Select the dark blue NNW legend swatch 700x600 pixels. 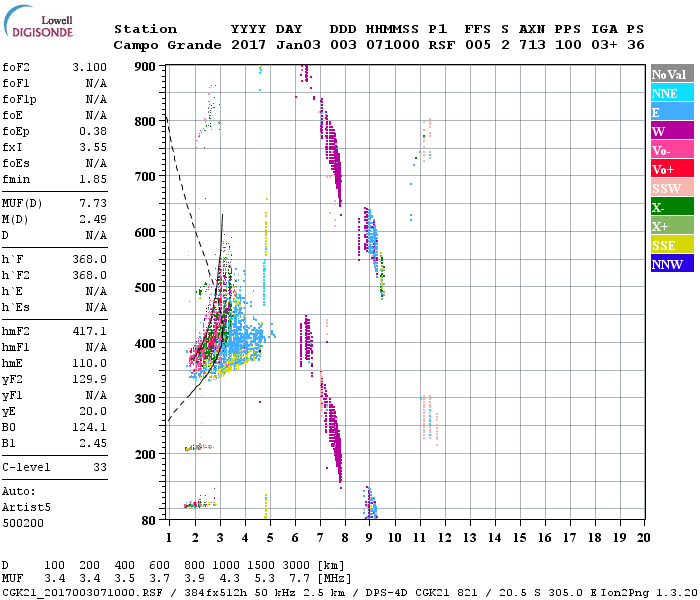672,263
